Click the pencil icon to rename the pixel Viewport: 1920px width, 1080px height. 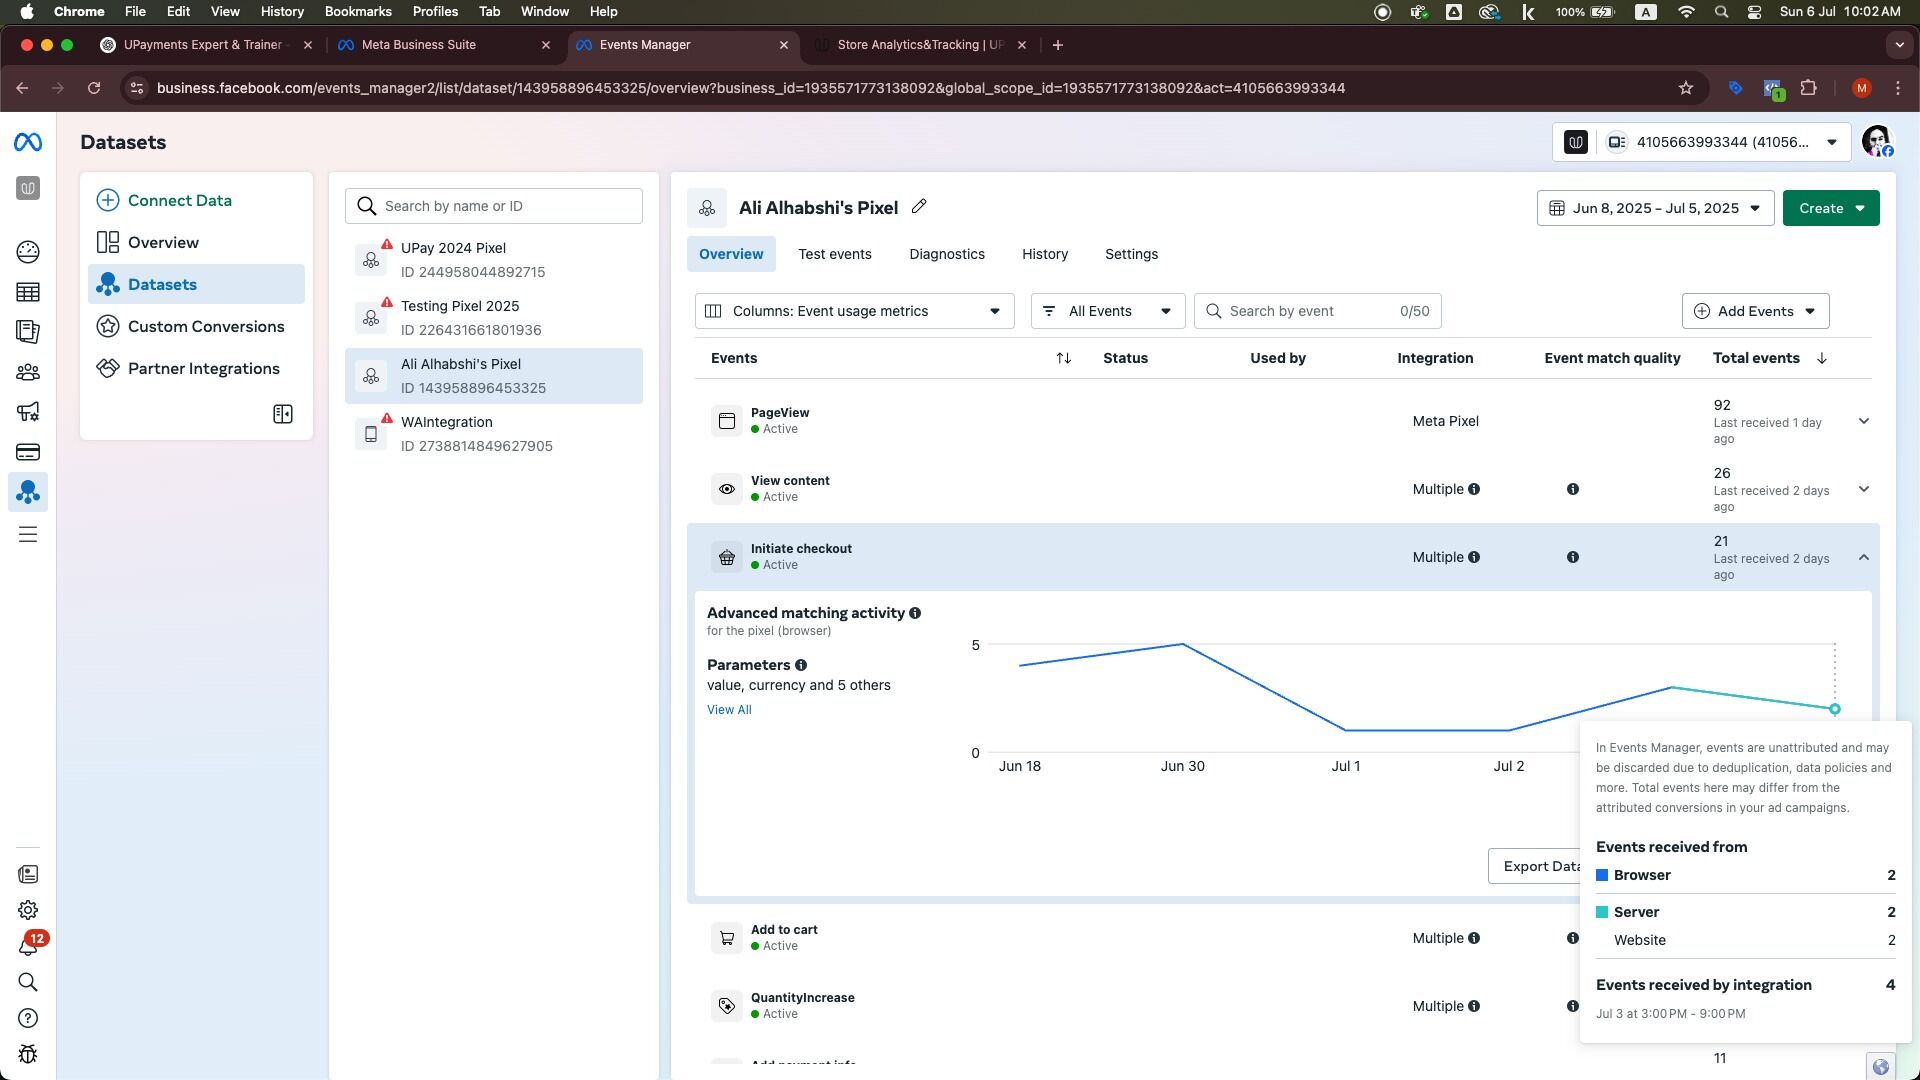pyautogui.click(x=919, y=207)
